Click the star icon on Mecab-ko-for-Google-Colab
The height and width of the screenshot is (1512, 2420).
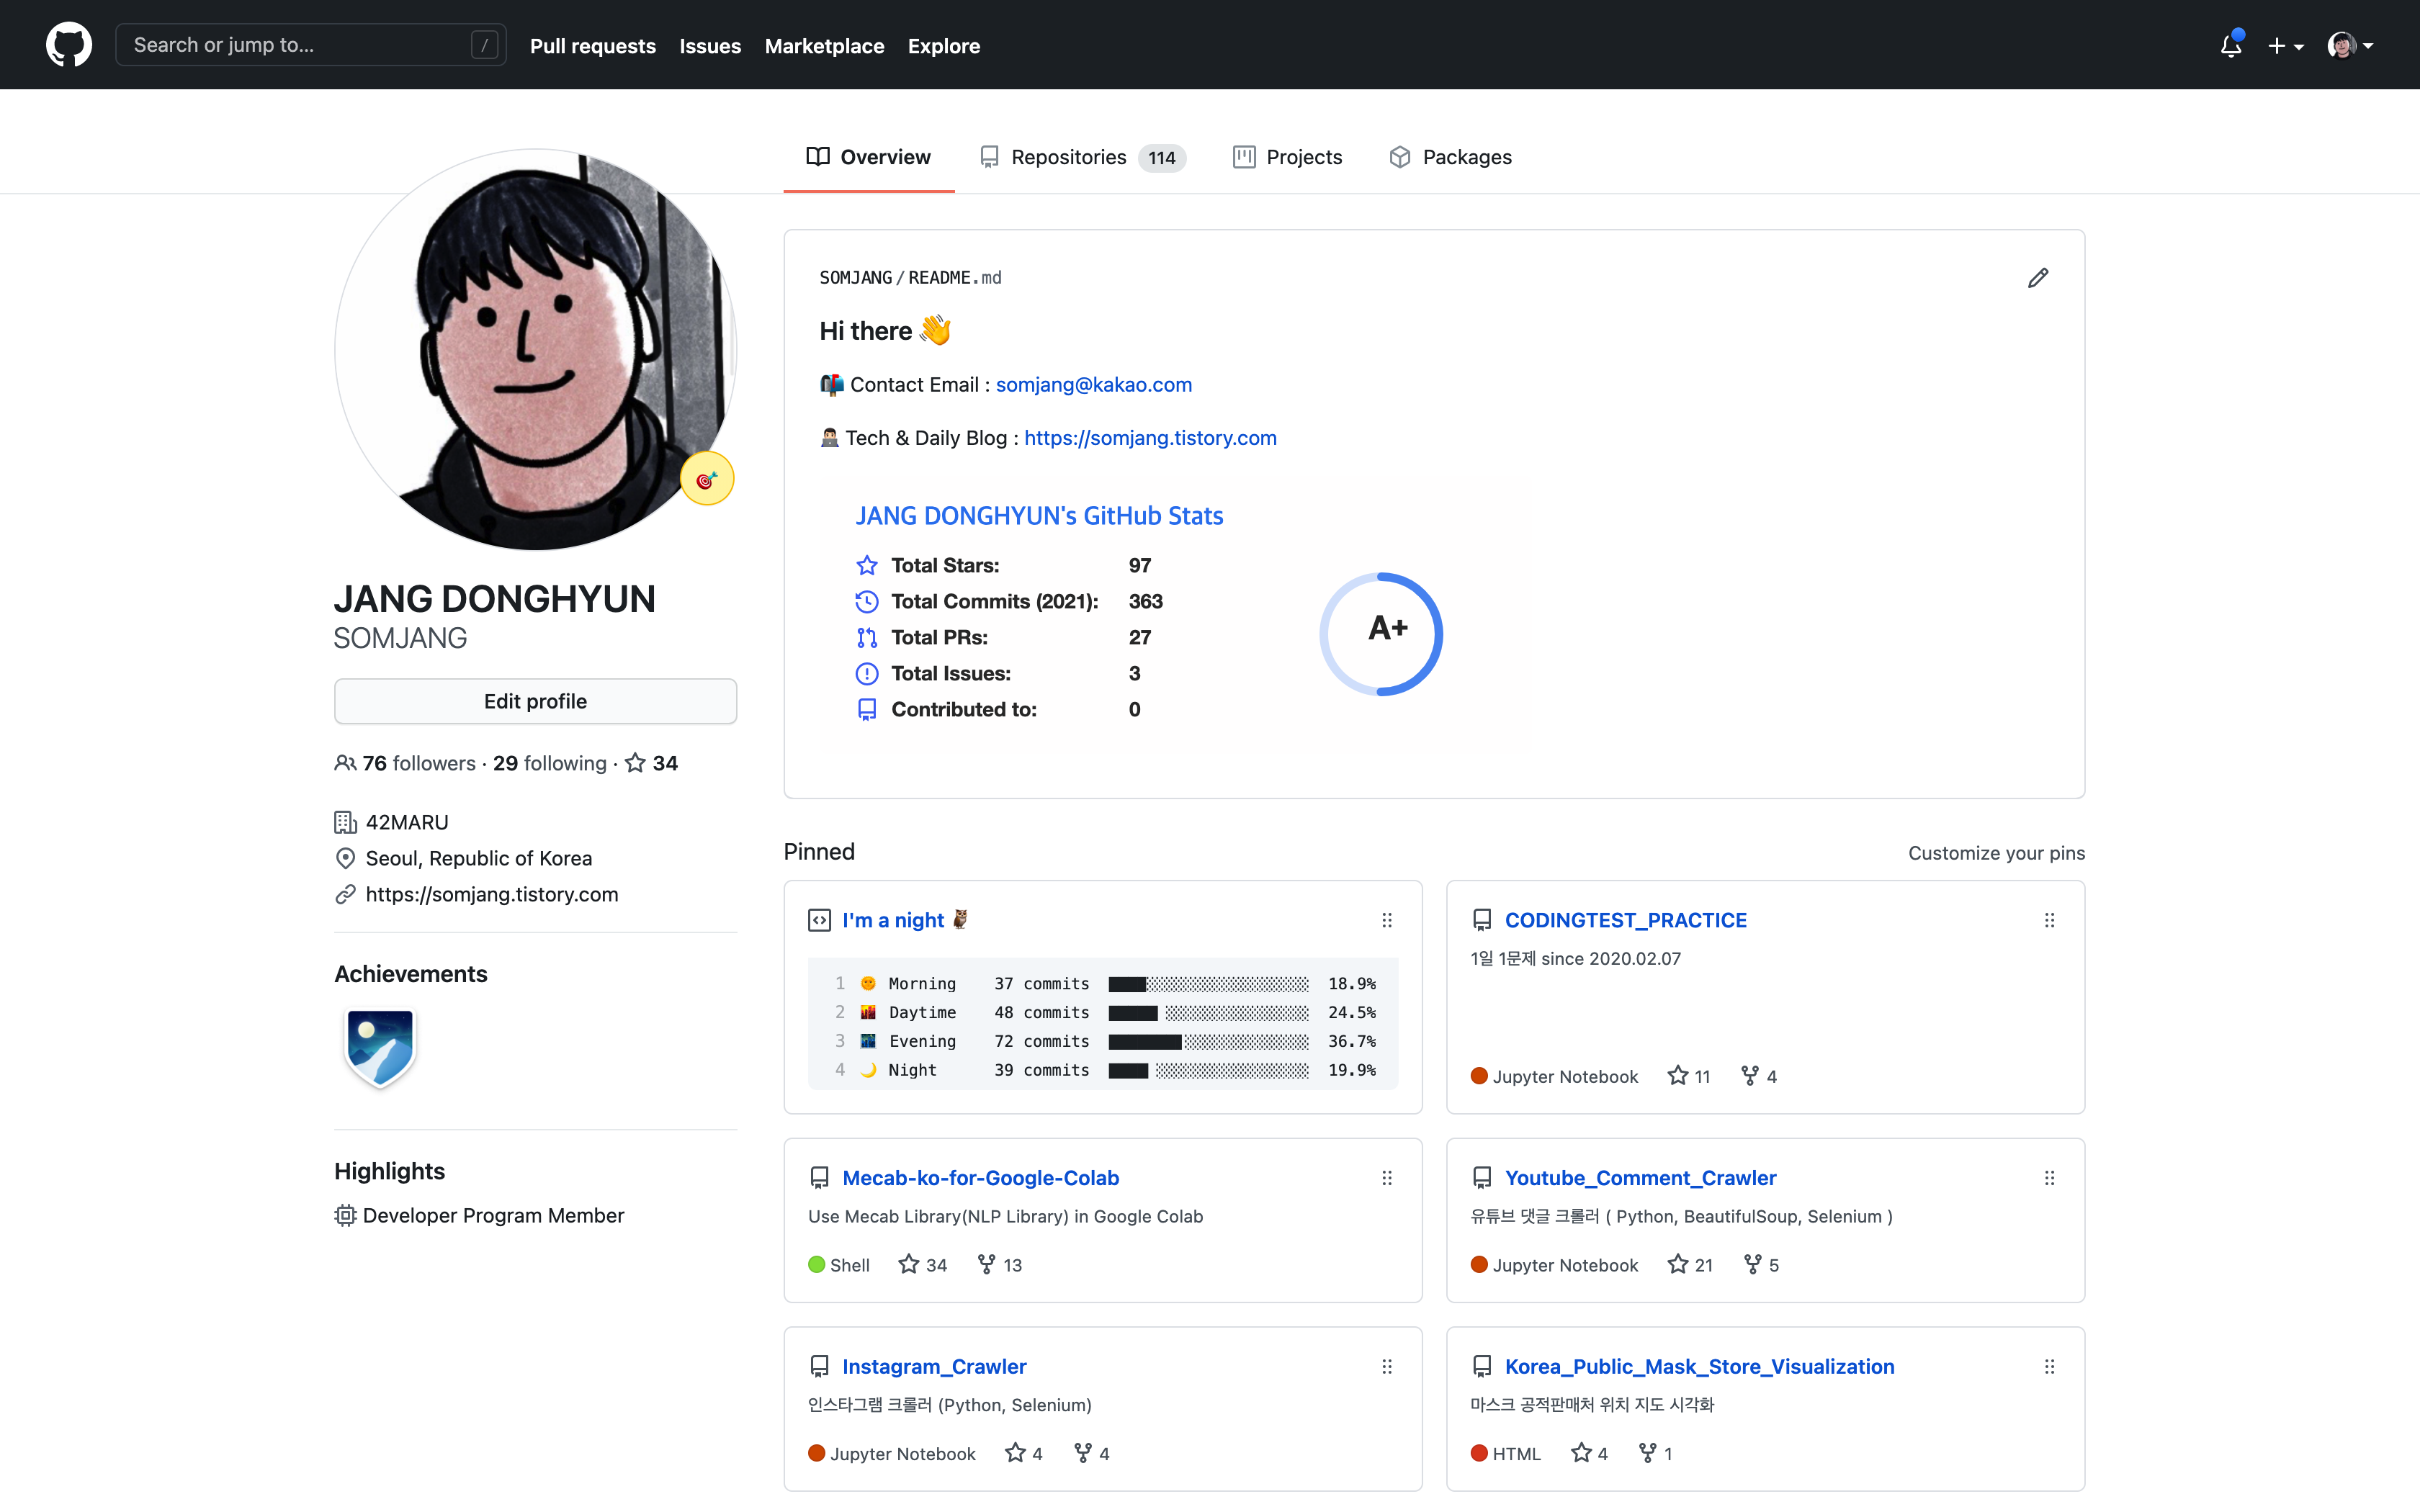[908, 1264]
